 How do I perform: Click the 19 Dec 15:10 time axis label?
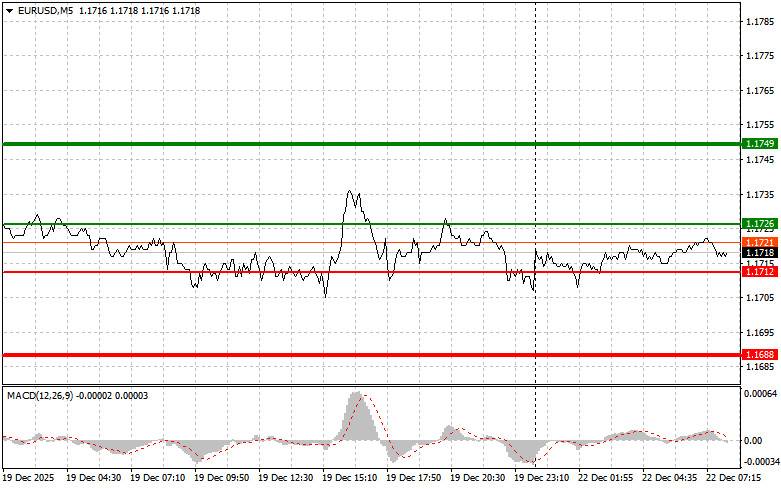point(352,478)
